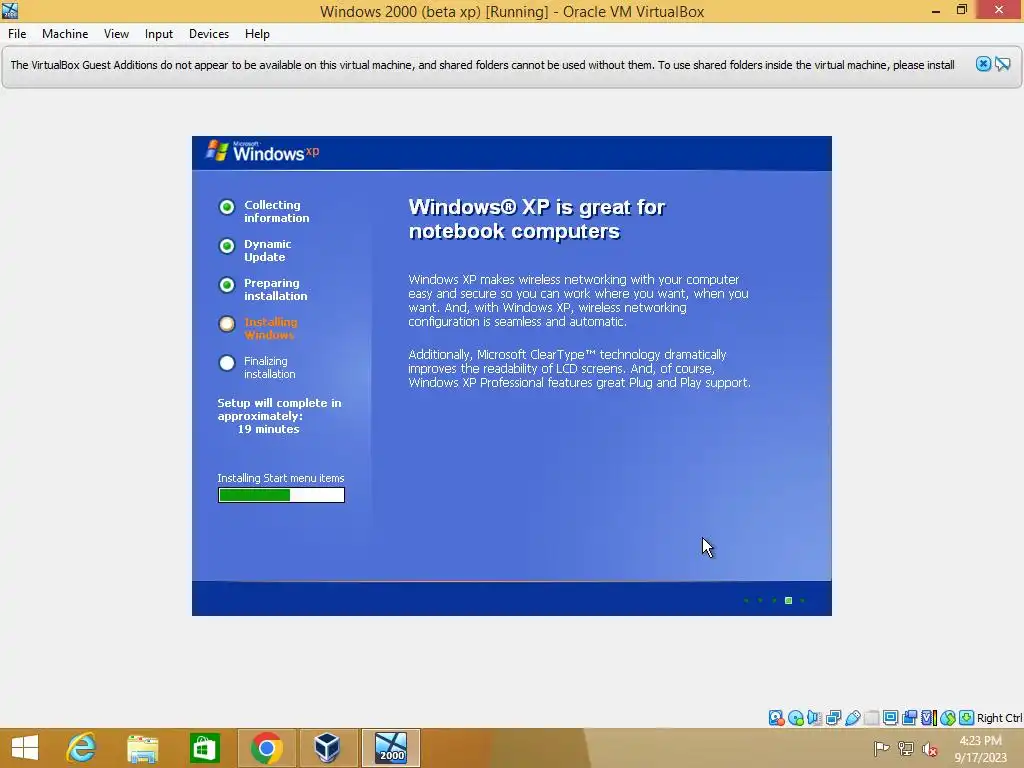Click the speech-bubble icon on the notification bar
This screenshot has height=768, width=1024.
pyautogui.click(x=1002, y=64)
